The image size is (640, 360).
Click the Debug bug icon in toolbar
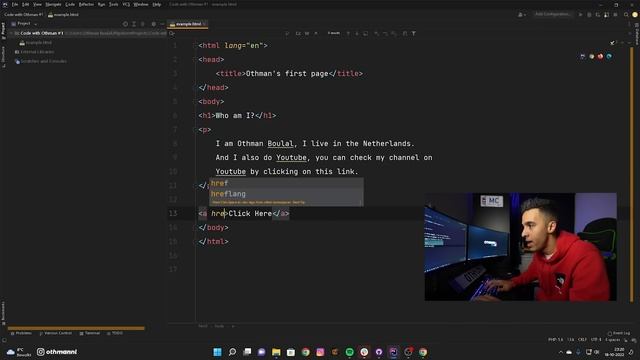tap(589, 14)
